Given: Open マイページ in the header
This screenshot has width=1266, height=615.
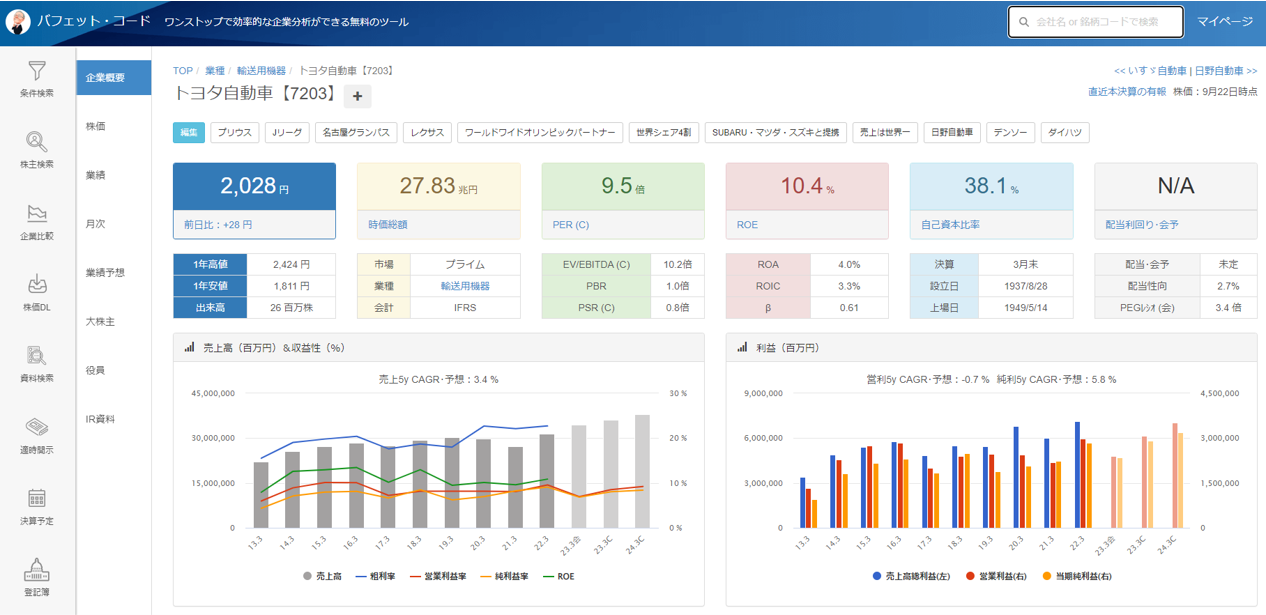Looking at the screenshot, I should (1225, 22).
